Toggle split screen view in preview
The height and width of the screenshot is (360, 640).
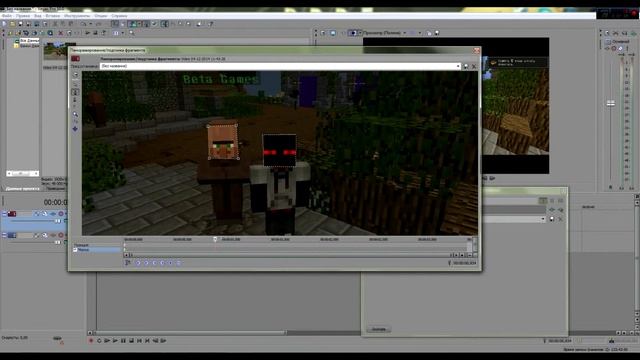pyautogui.click(x=352, y=33)
